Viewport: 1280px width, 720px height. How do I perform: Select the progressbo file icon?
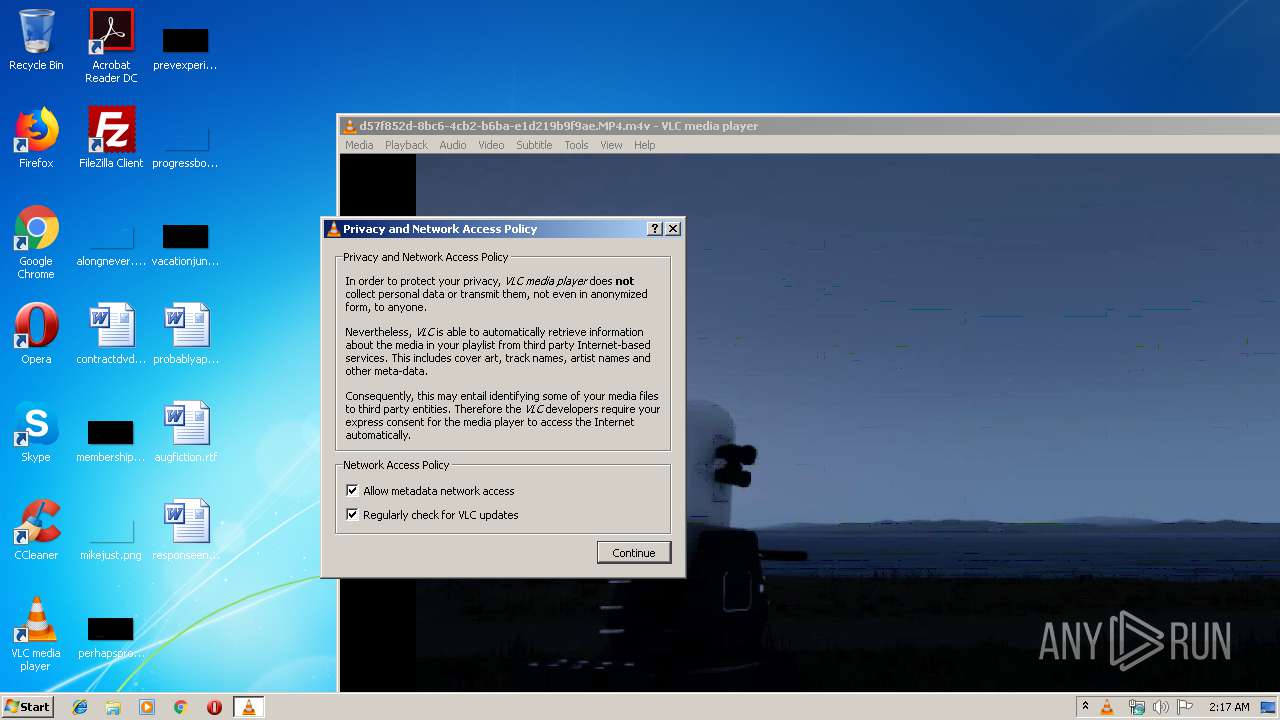pyautogui.click(x=186, y=145)
